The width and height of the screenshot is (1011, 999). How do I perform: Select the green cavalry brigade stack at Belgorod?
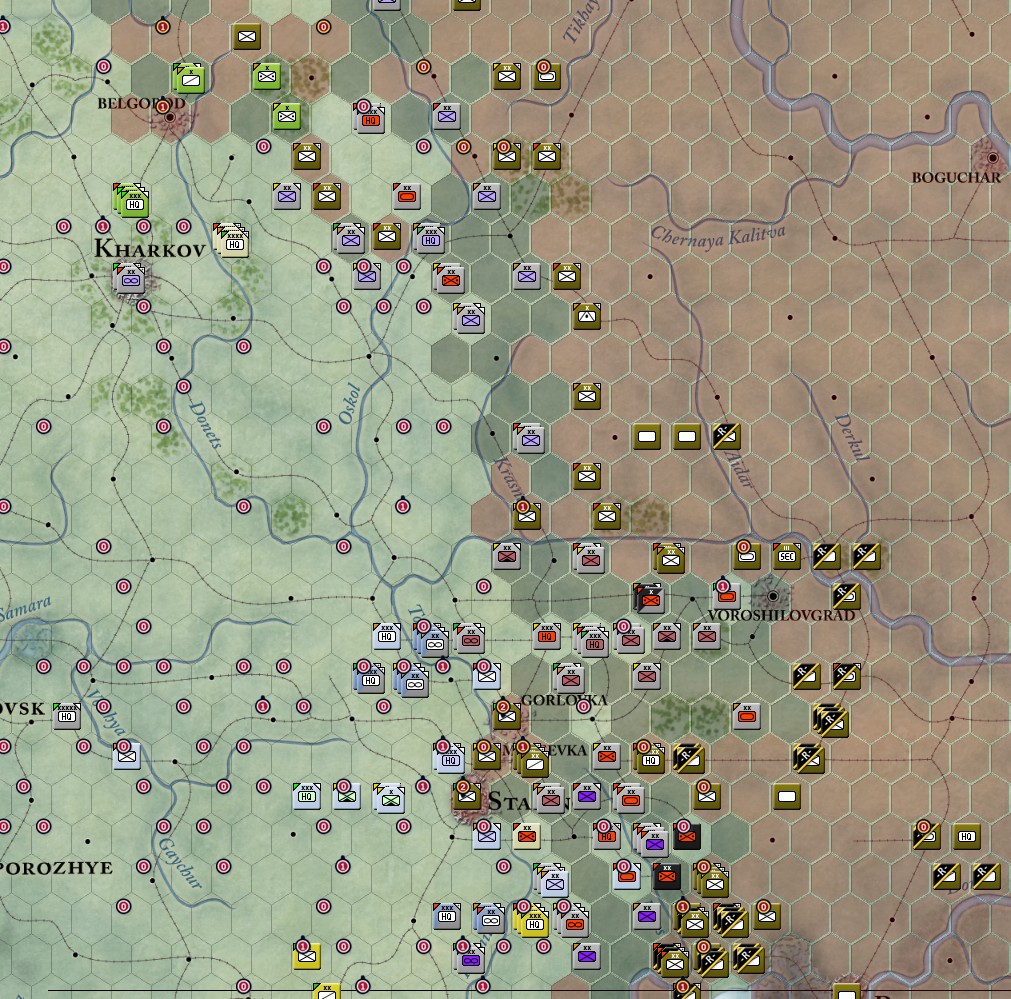pos(190,78)
